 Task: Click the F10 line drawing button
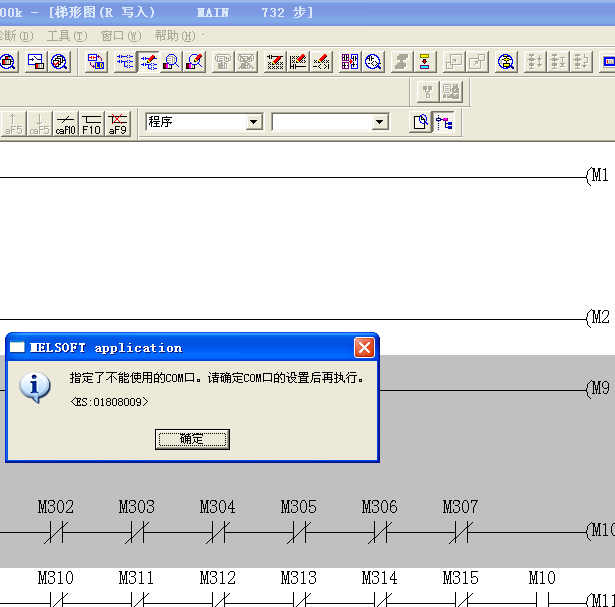(91, 123)
